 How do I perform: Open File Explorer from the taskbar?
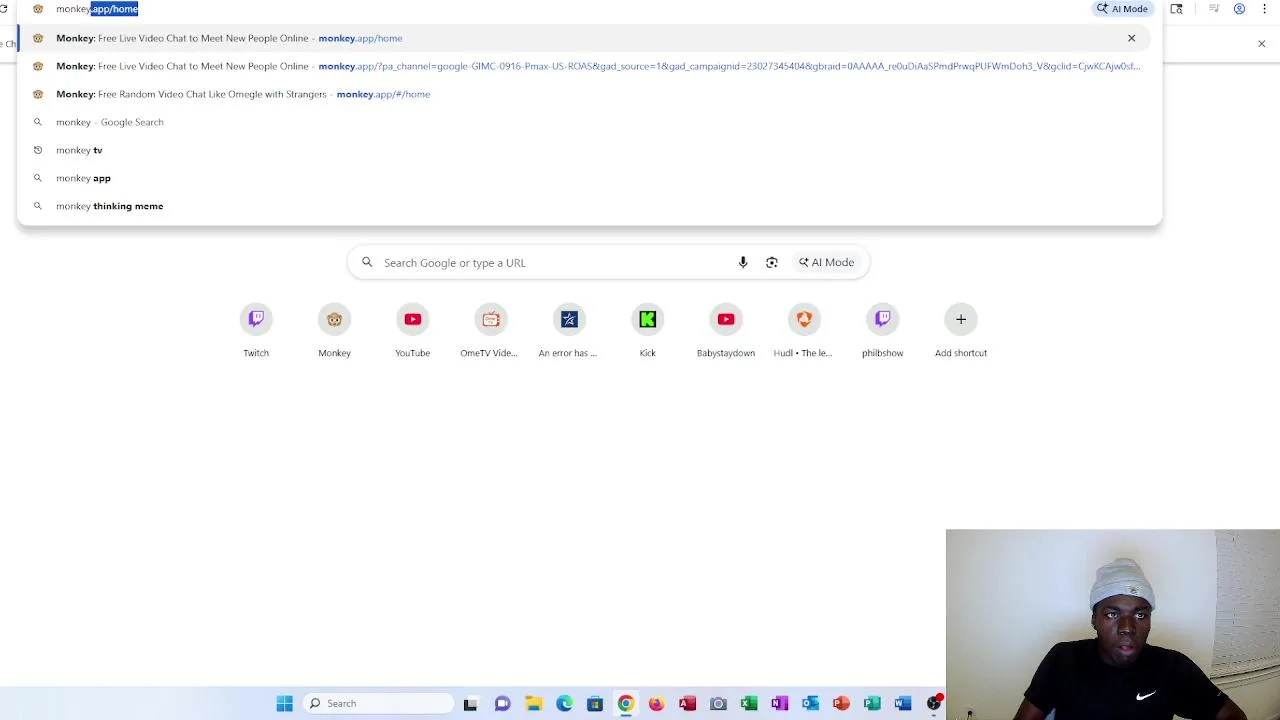click(x=533, y=703)
